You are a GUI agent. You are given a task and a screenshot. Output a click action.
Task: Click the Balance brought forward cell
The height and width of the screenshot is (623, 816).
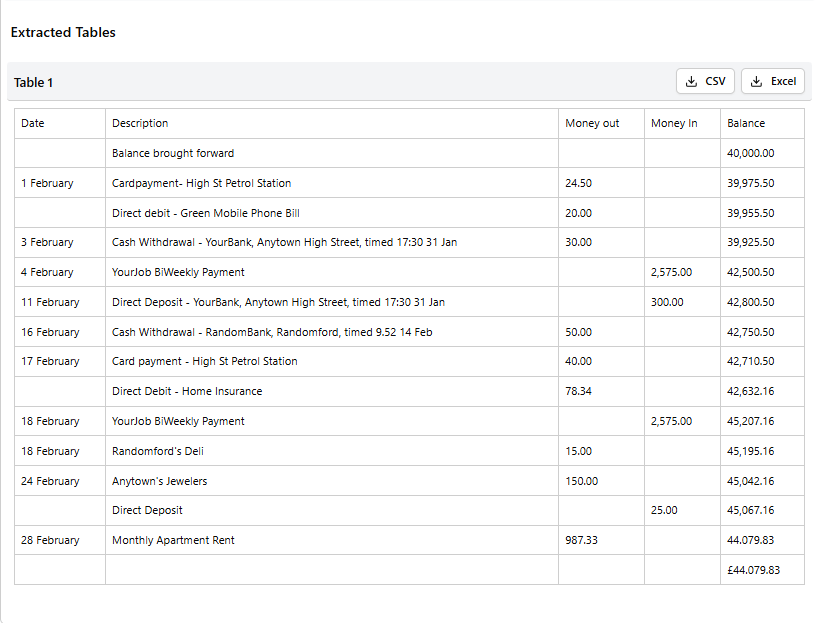pos(173,153)
